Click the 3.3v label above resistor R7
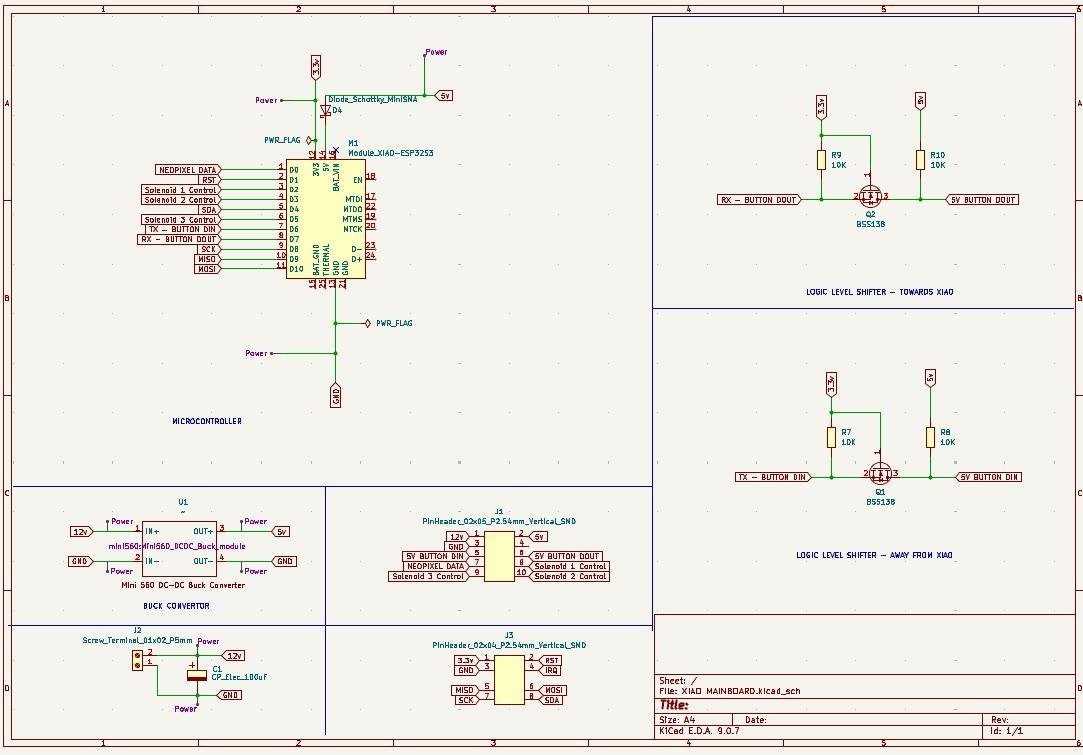Image resolution: width=1083 pixels, height=755 pixels. point(832,384)
